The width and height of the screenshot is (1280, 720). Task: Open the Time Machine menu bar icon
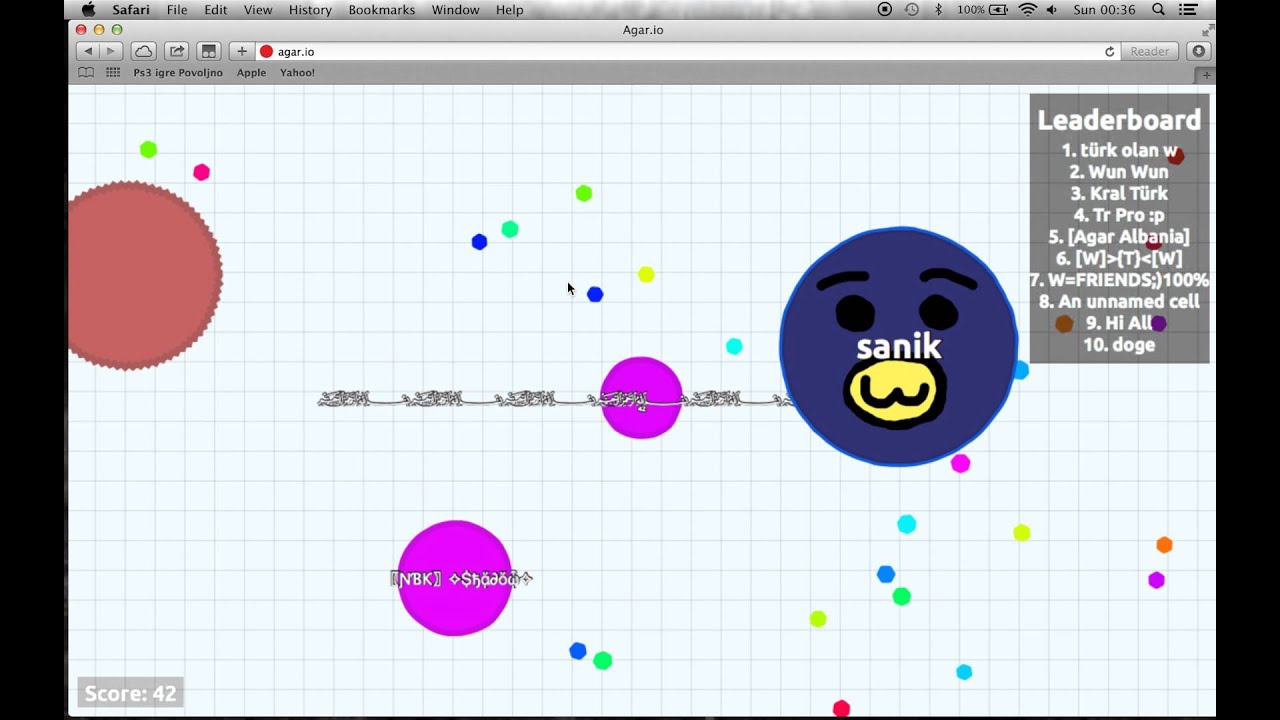(x=911, y=9)
